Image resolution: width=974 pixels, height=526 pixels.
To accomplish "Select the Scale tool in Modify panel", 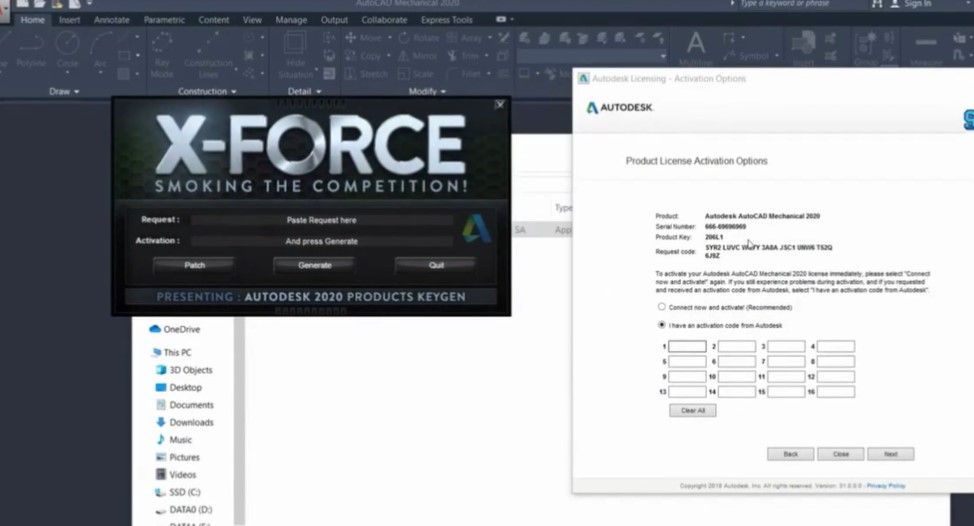I will point(416,74).
